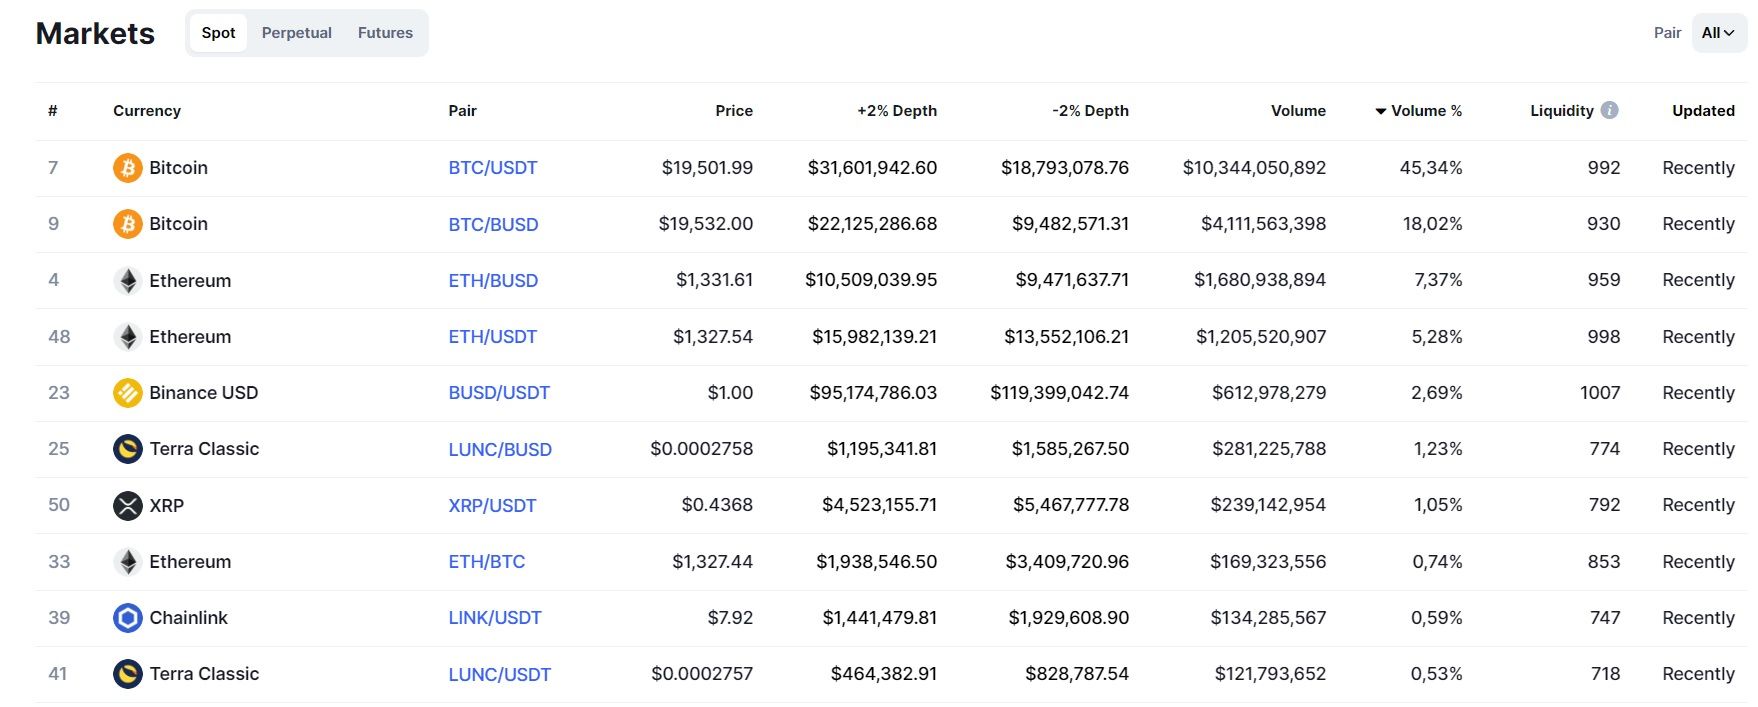
Task: Sort by the +2% Depth column header
Action: click(896, 111)
